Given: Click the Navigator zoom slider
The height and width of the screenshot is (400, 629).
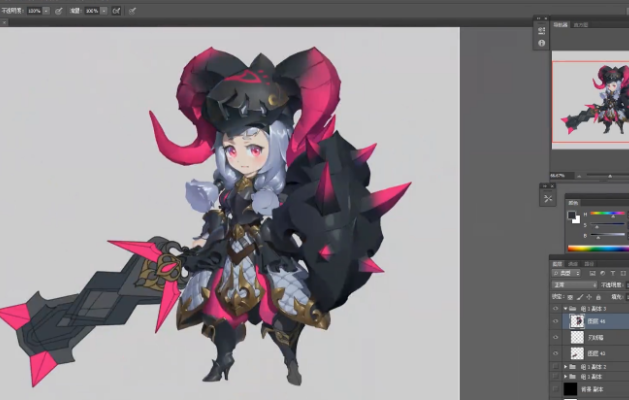Looking at the screenshot, I should click(608, 176).
